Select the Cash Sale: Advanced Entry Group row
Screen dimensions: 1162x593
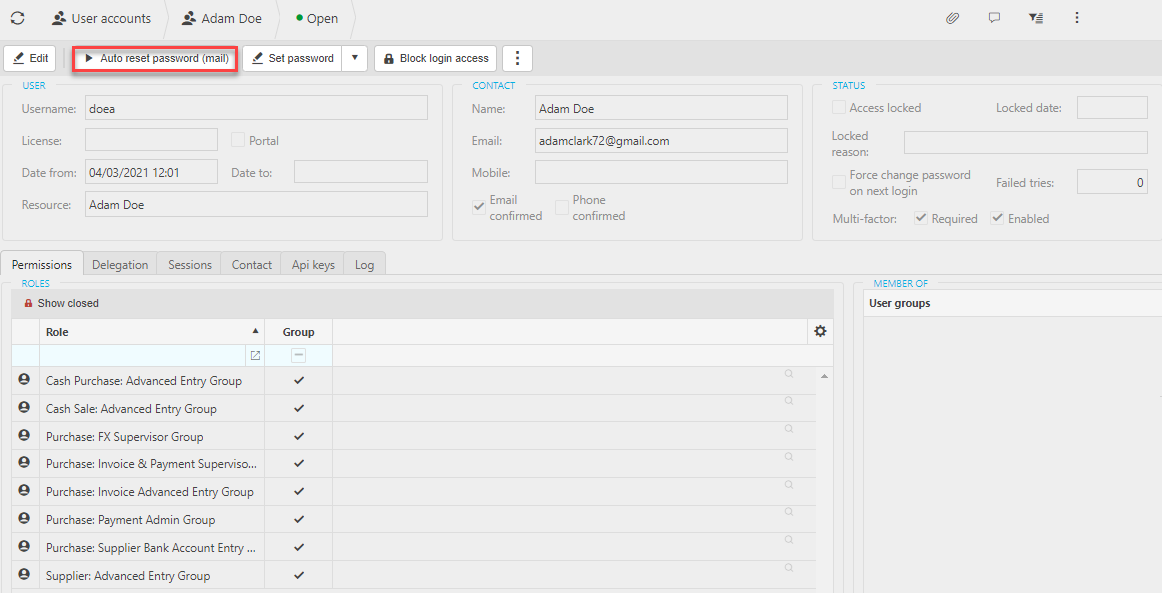coord(414,408)
